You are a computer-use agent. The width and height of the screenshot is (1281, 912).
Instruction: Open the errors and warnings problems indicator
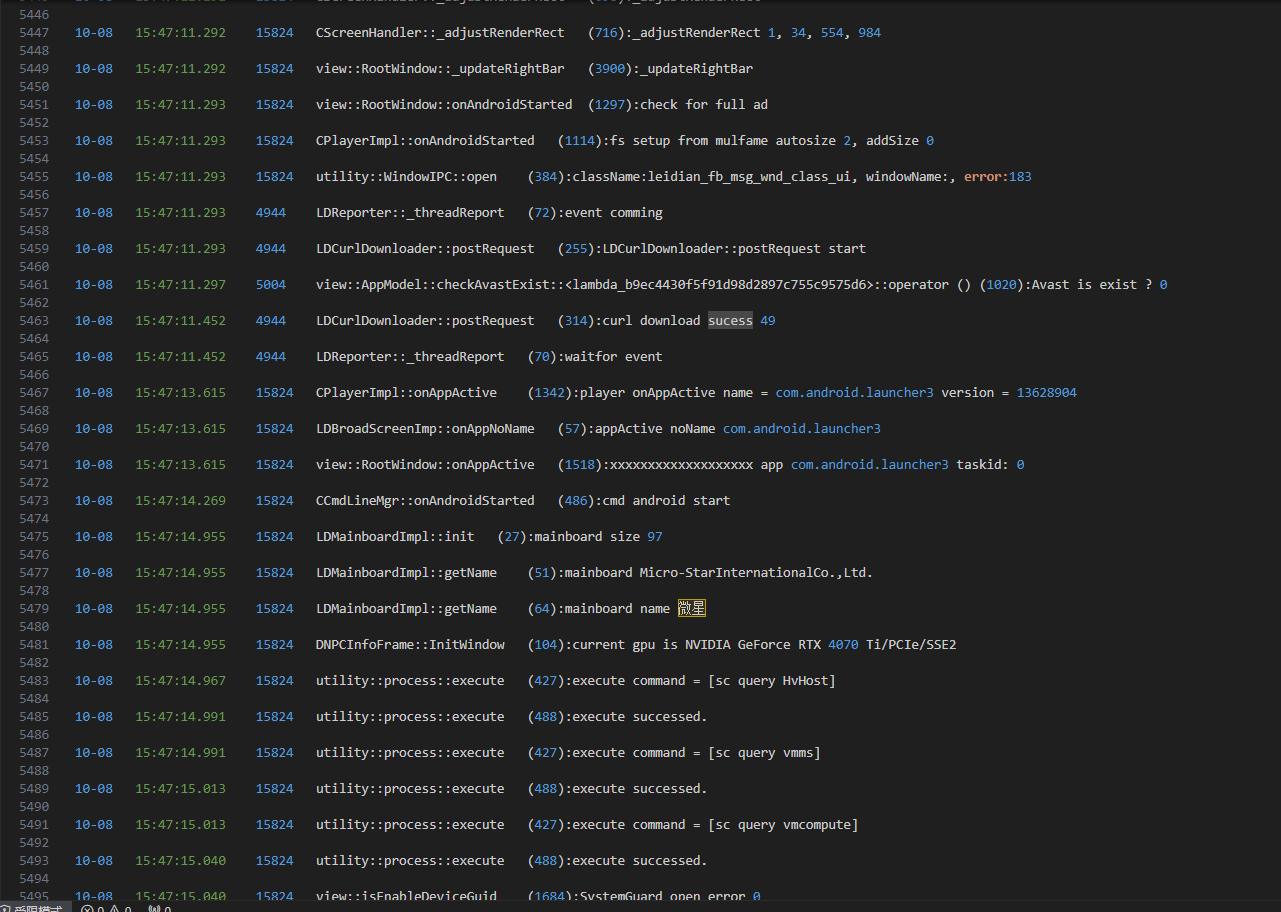pos(106,908)
